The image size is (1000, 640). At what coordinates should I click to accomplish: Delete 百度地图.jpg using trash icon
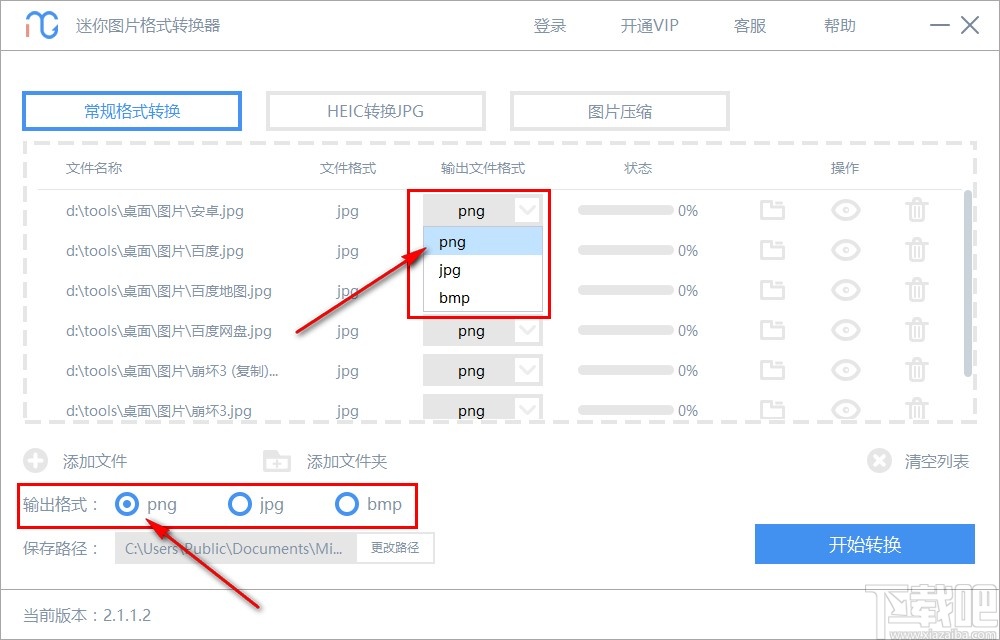(x=917, y=290)
